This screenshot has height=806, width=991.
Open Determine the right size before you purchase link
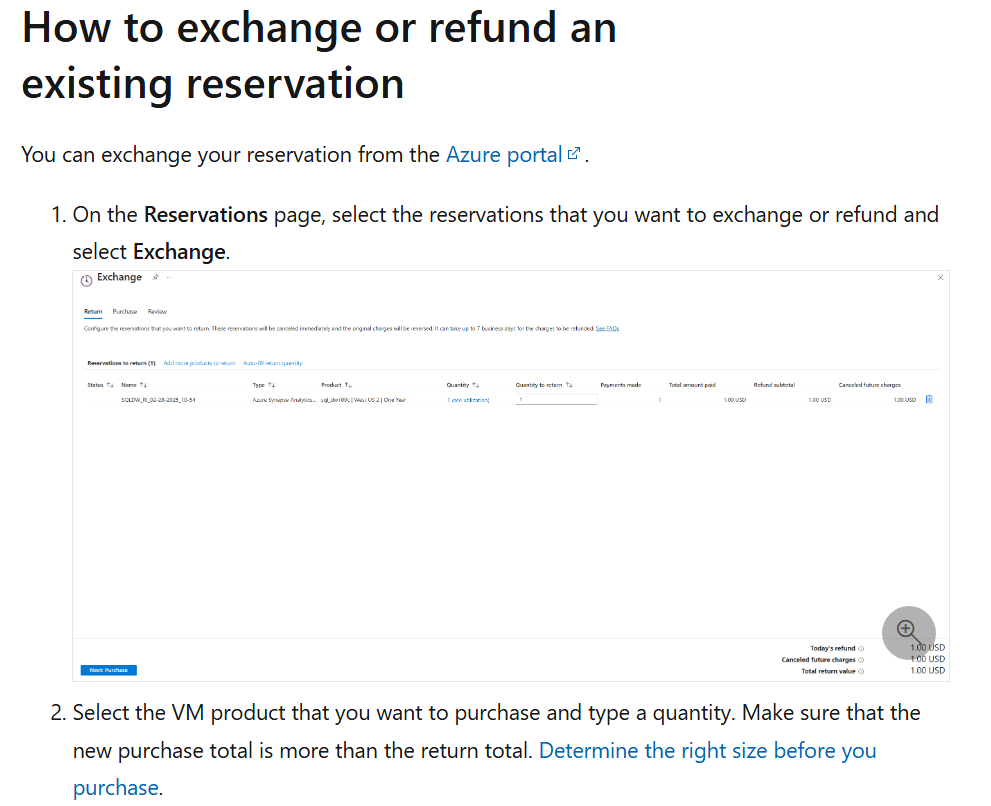(474, 769)
